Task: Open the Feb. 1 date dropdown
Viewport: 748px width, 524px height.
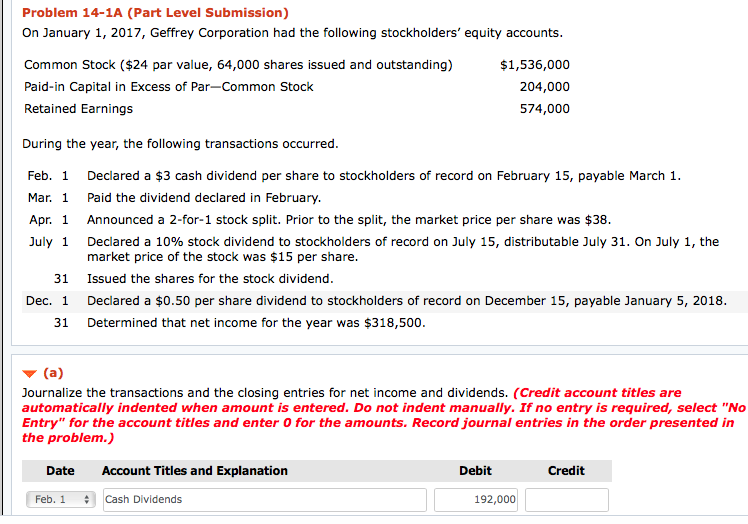Action: point(60,499)
